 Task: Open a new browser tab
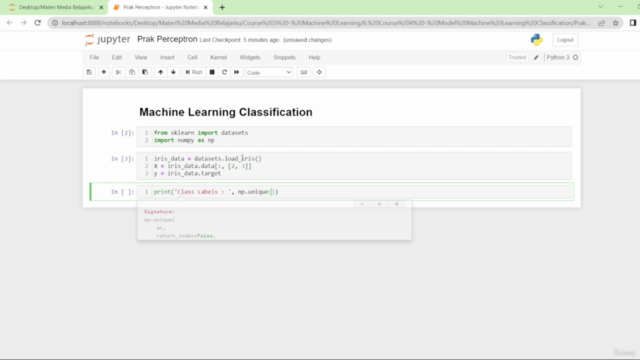222,7
